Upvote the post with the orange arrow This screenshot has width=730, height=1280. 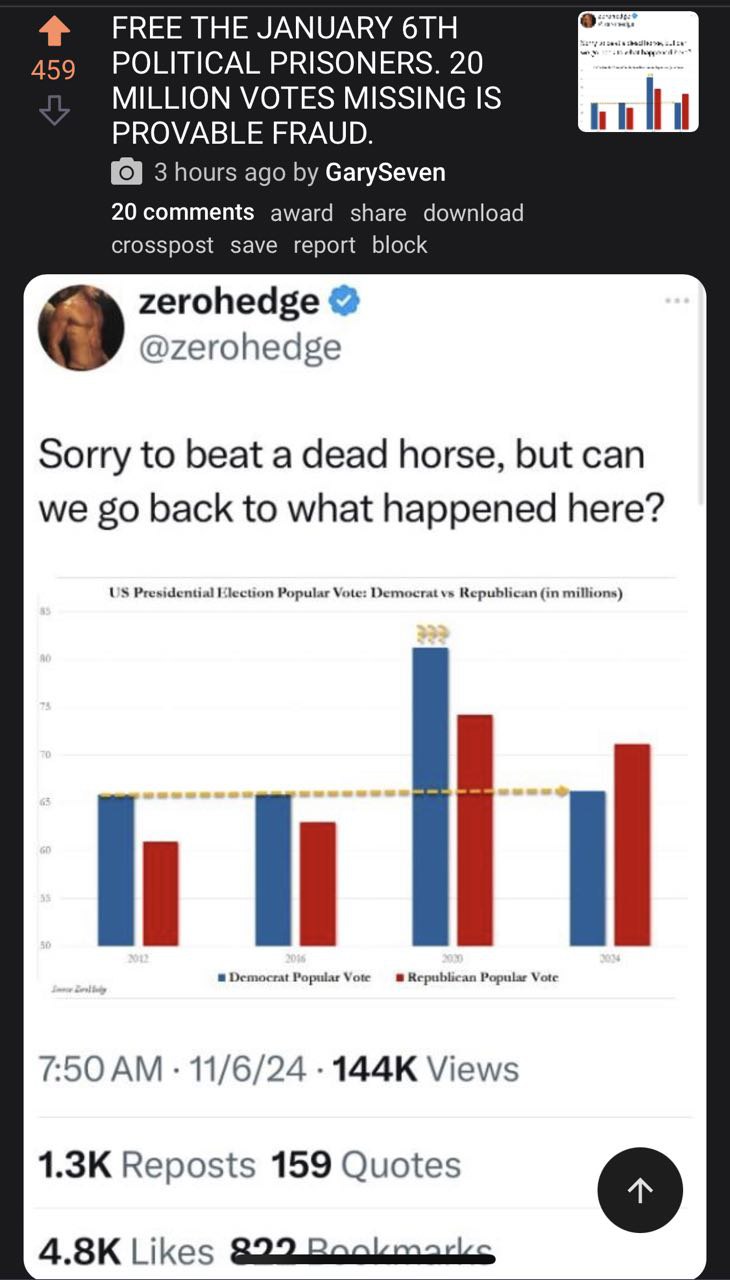pyautogui.click(x=53, y=32)
